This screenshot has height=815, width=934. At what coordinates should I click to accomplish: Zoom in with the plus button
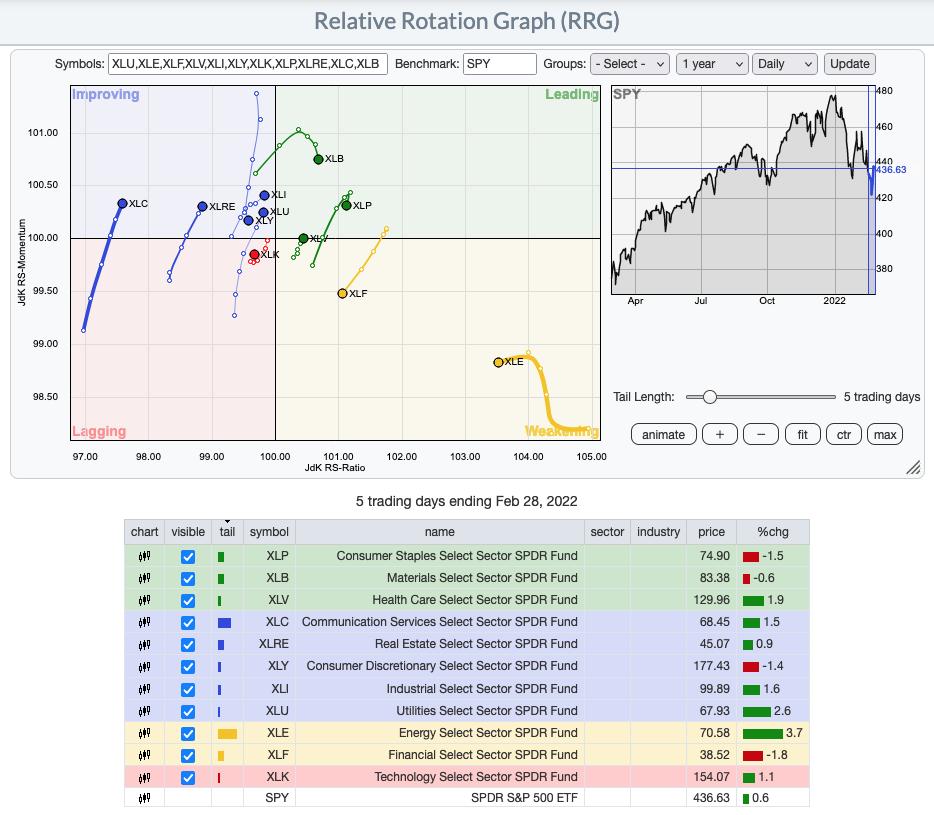click(x=720, y=435)
